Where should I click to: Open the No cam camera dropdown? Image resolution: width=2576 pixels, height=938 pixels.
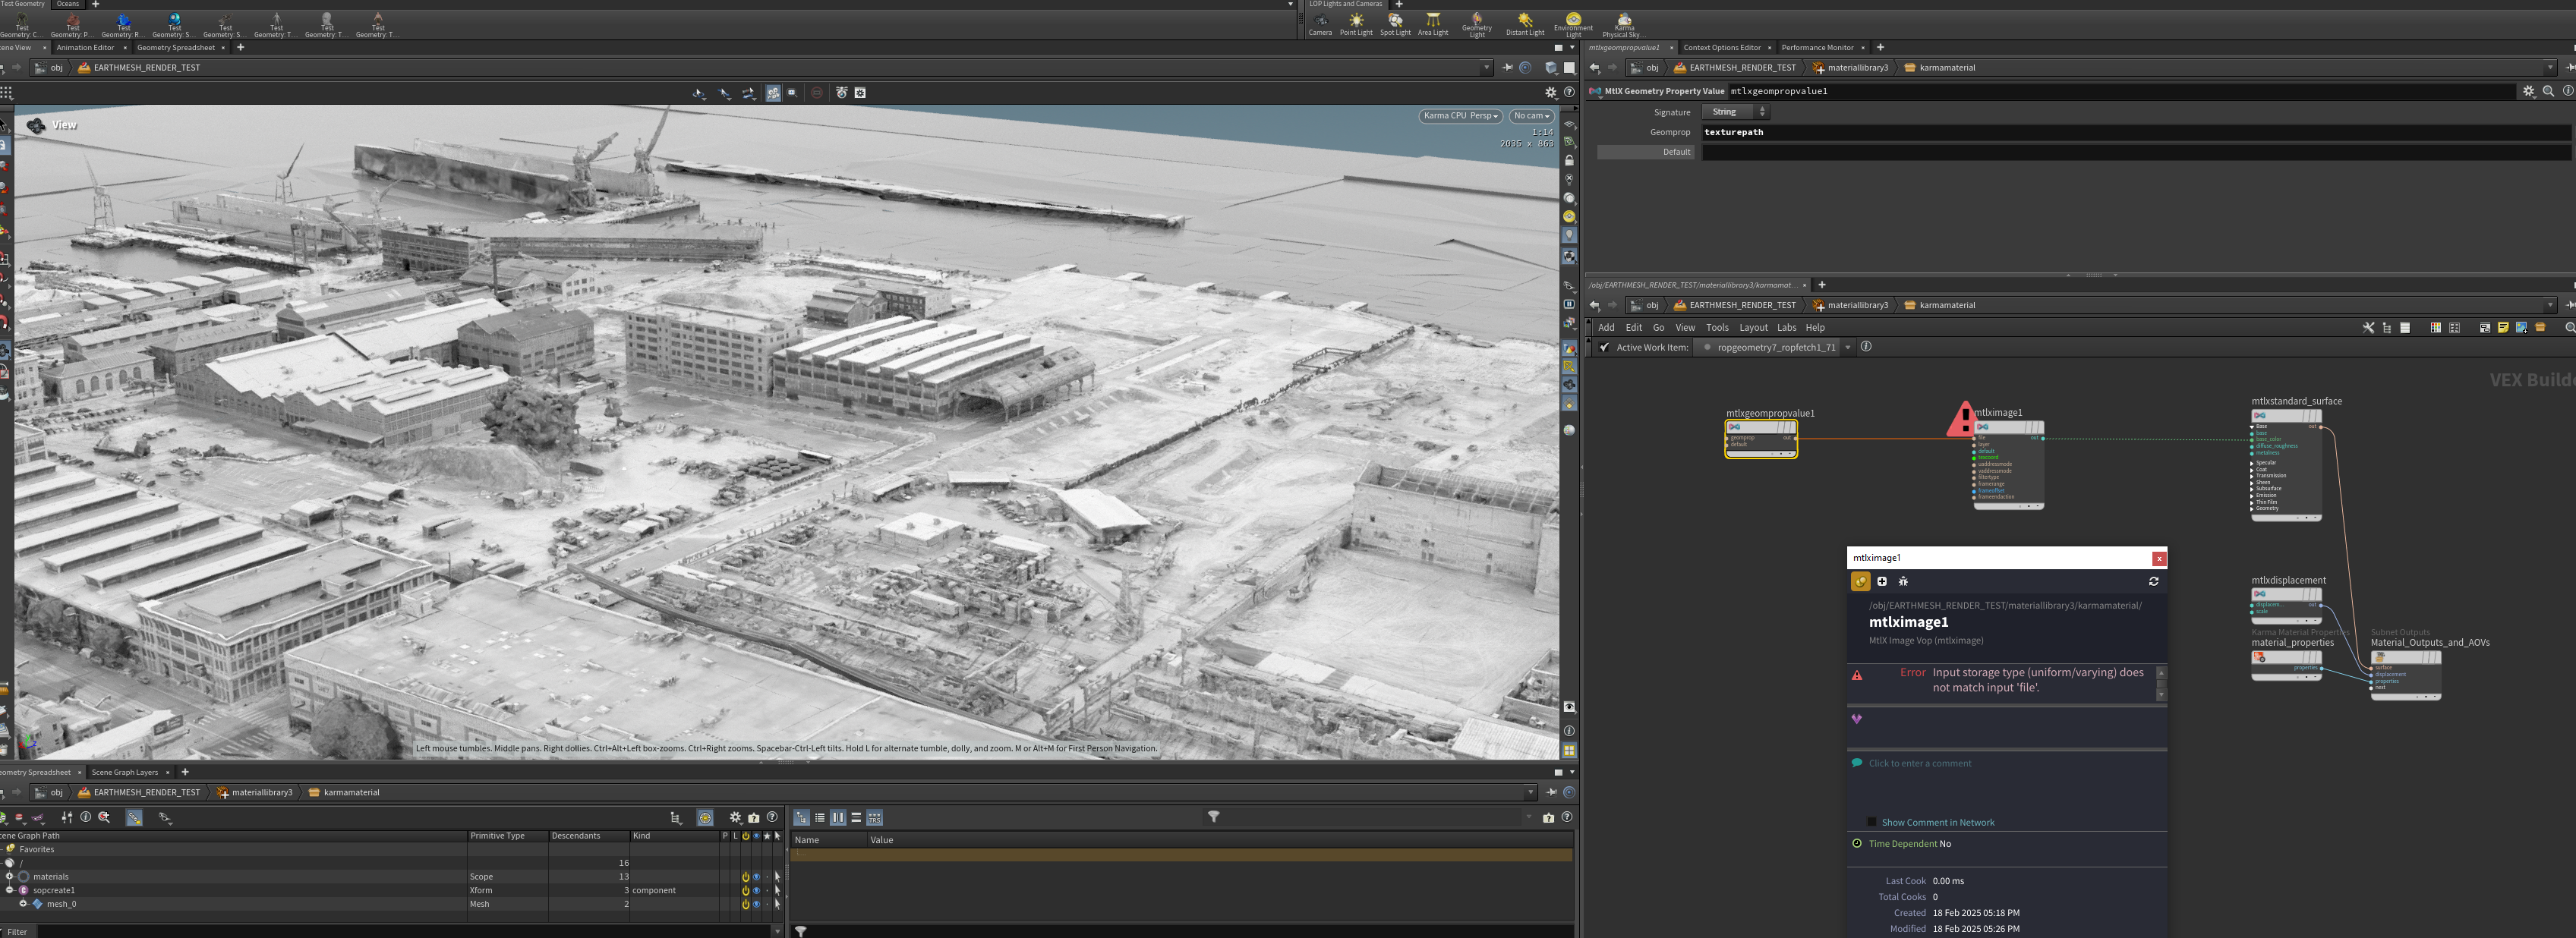pyautogui.click(x=1531, y=116)
